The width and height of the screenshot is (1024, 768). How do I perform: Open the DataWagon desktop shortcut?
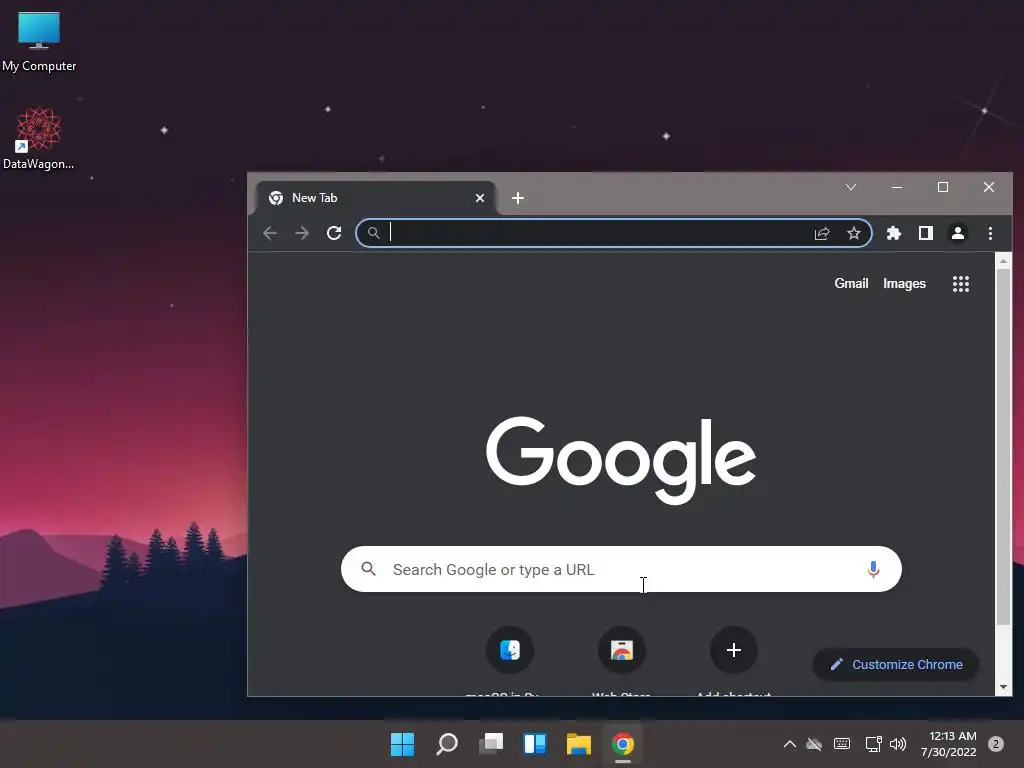[x=39, y=138]
